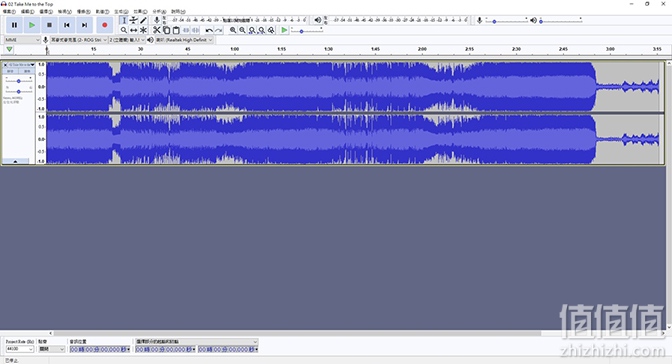This screenshot has width=672, height=364.
Task: Toggle Mute on the audio track
Action: click(11, 71)
